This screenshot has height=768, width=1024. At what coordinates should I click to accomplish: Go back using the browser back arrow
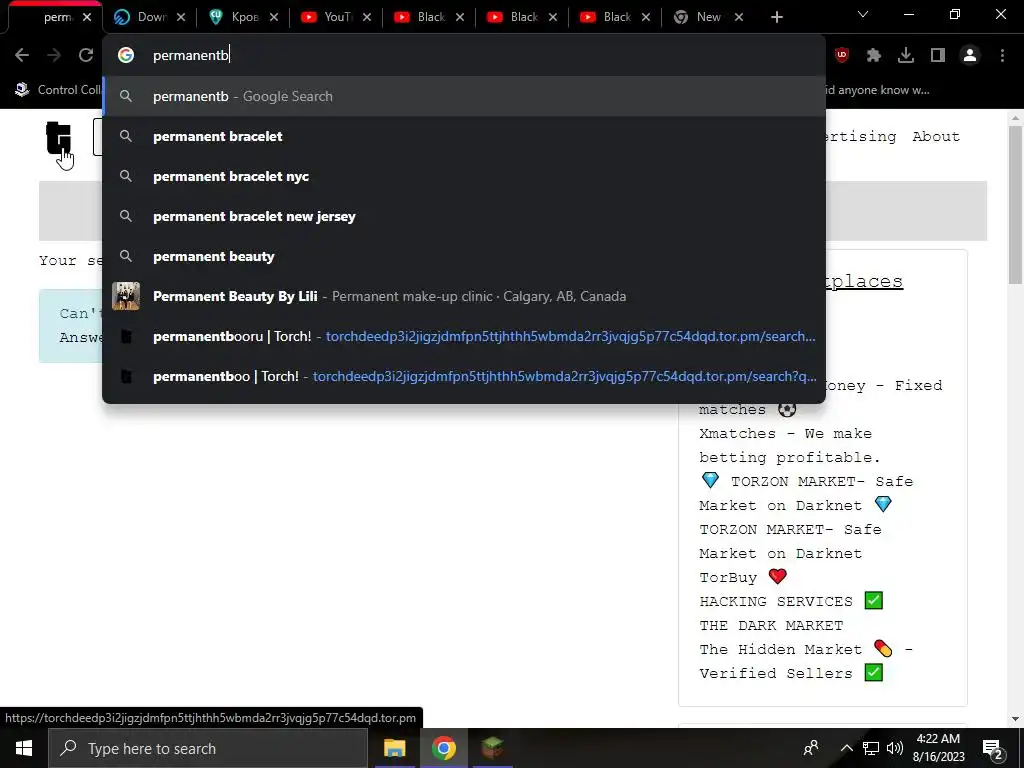22,56
